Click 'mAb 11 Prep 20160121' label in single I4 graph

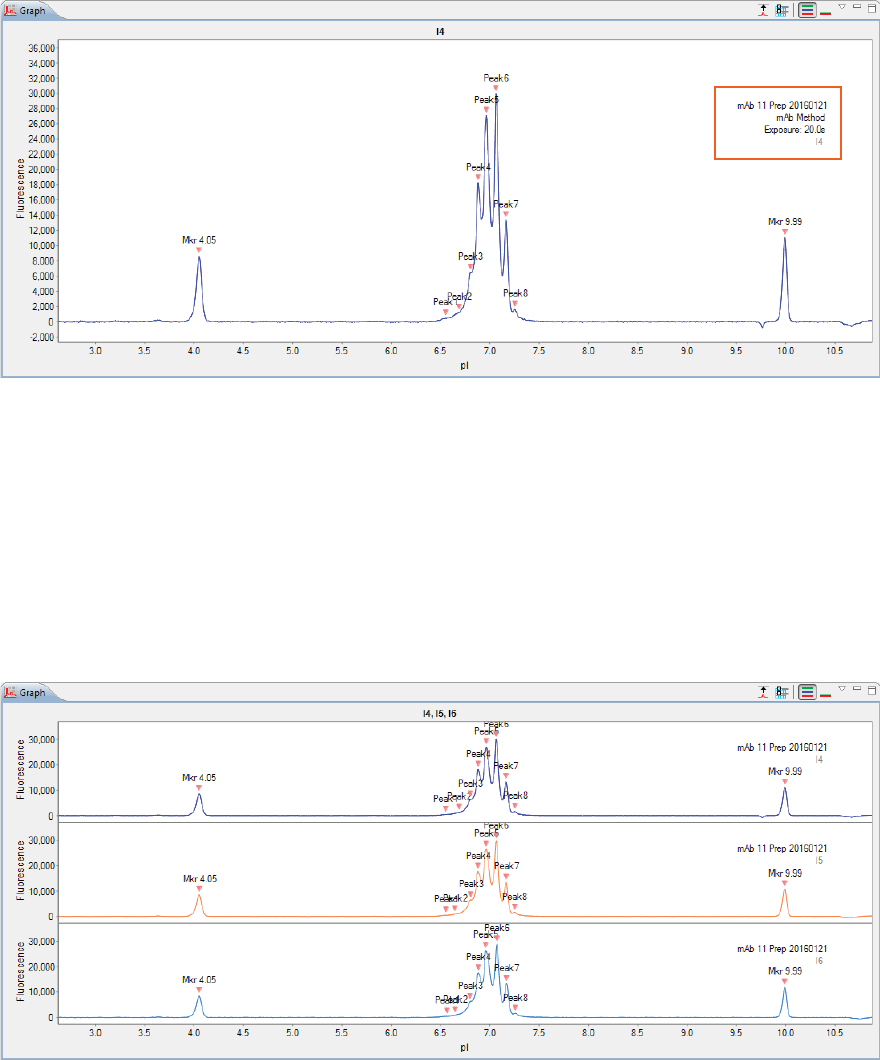[x=782, y=105]
